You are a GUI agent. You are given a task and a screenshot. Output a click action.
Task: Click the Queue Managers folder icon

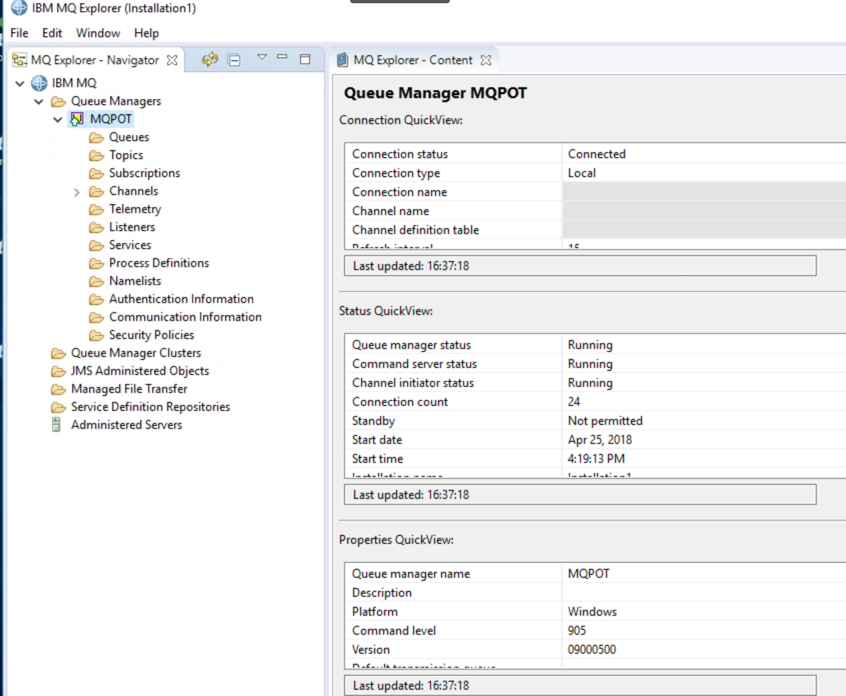point(58,101)
